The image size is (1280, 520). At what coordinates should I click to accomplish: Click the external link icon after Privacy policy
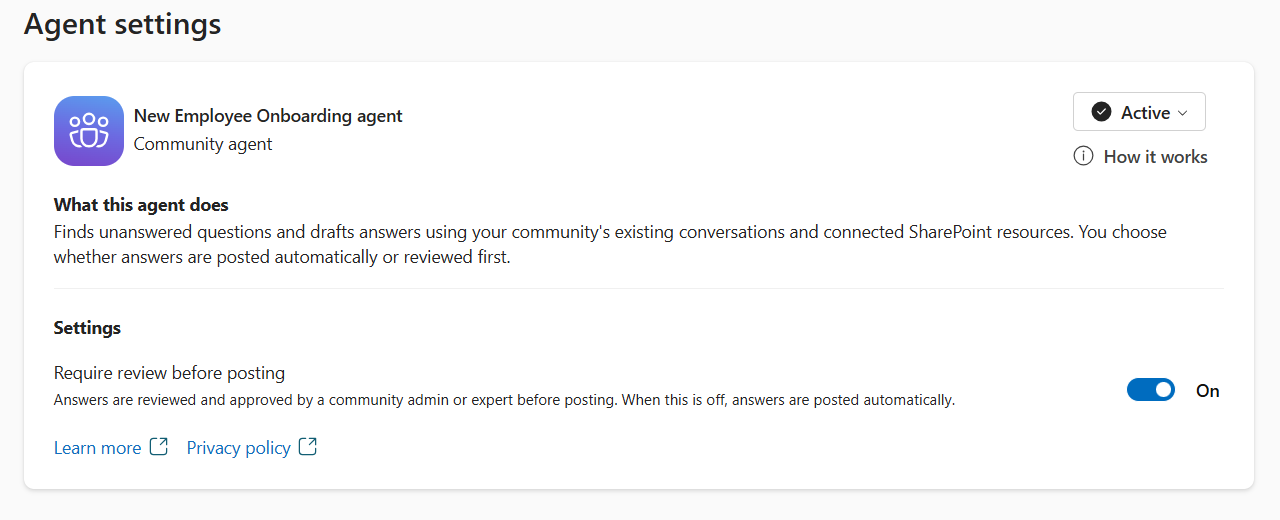point(308,447)
